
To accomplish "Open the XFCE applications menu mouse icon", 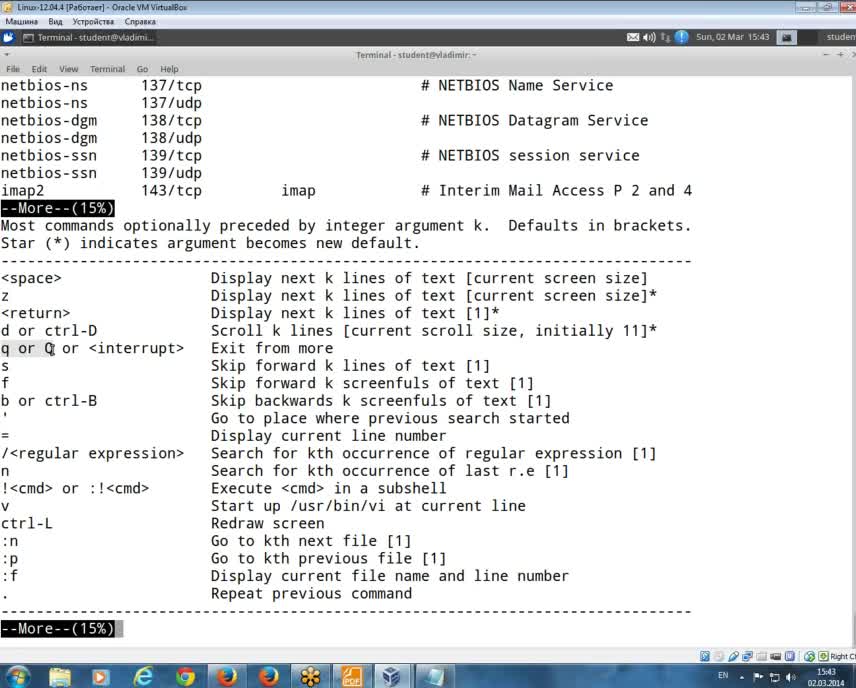I will pyautogui.click(x=8, y=37).
